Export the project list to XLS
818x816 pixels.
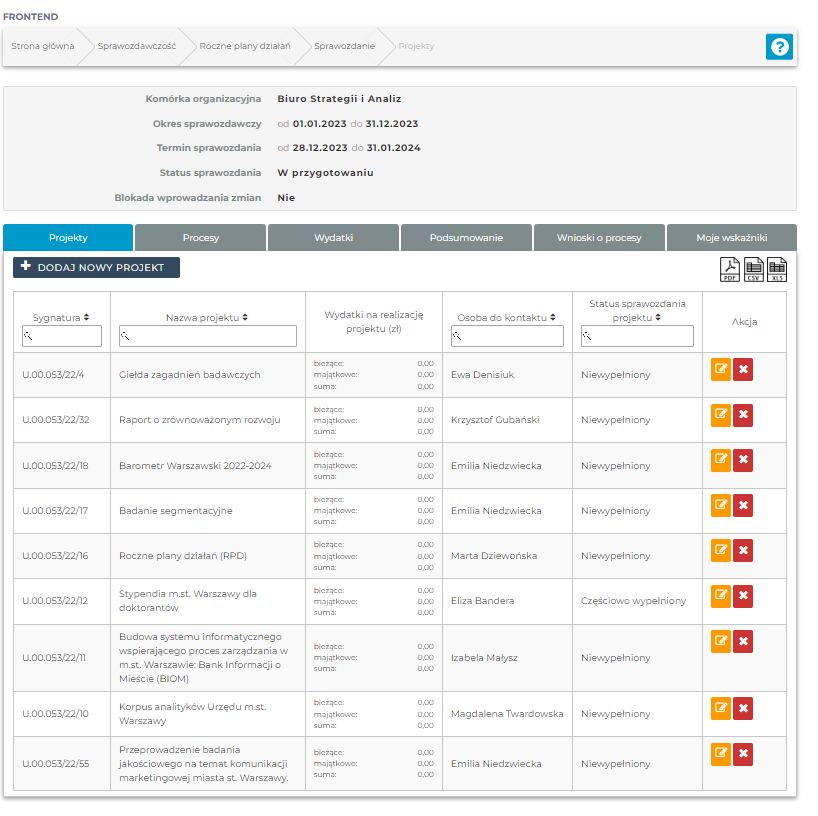pos(777,269)
